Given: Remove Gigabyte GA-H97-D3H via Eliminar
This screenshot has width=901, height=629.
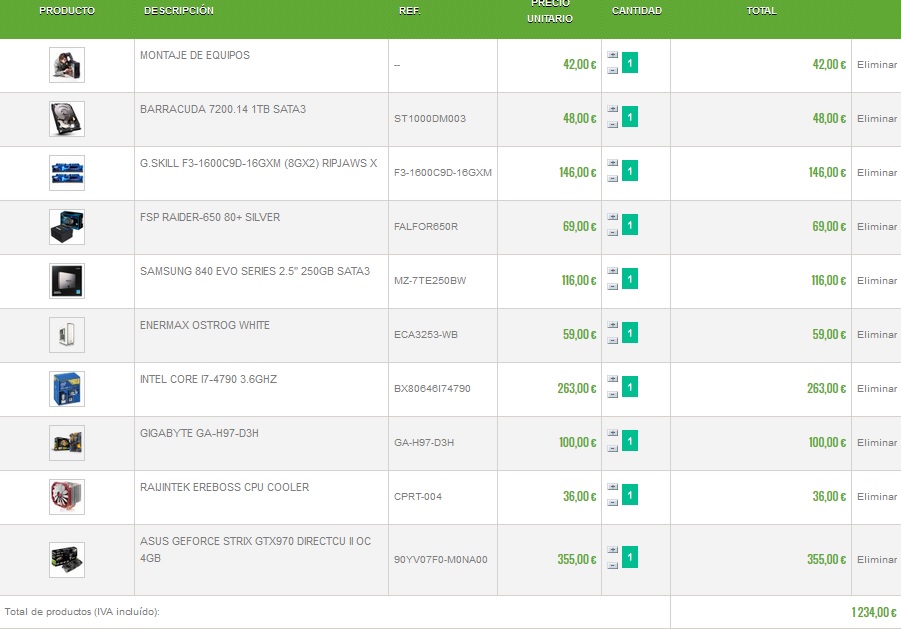Looking at the screenshot, I should tap(877, 443).
